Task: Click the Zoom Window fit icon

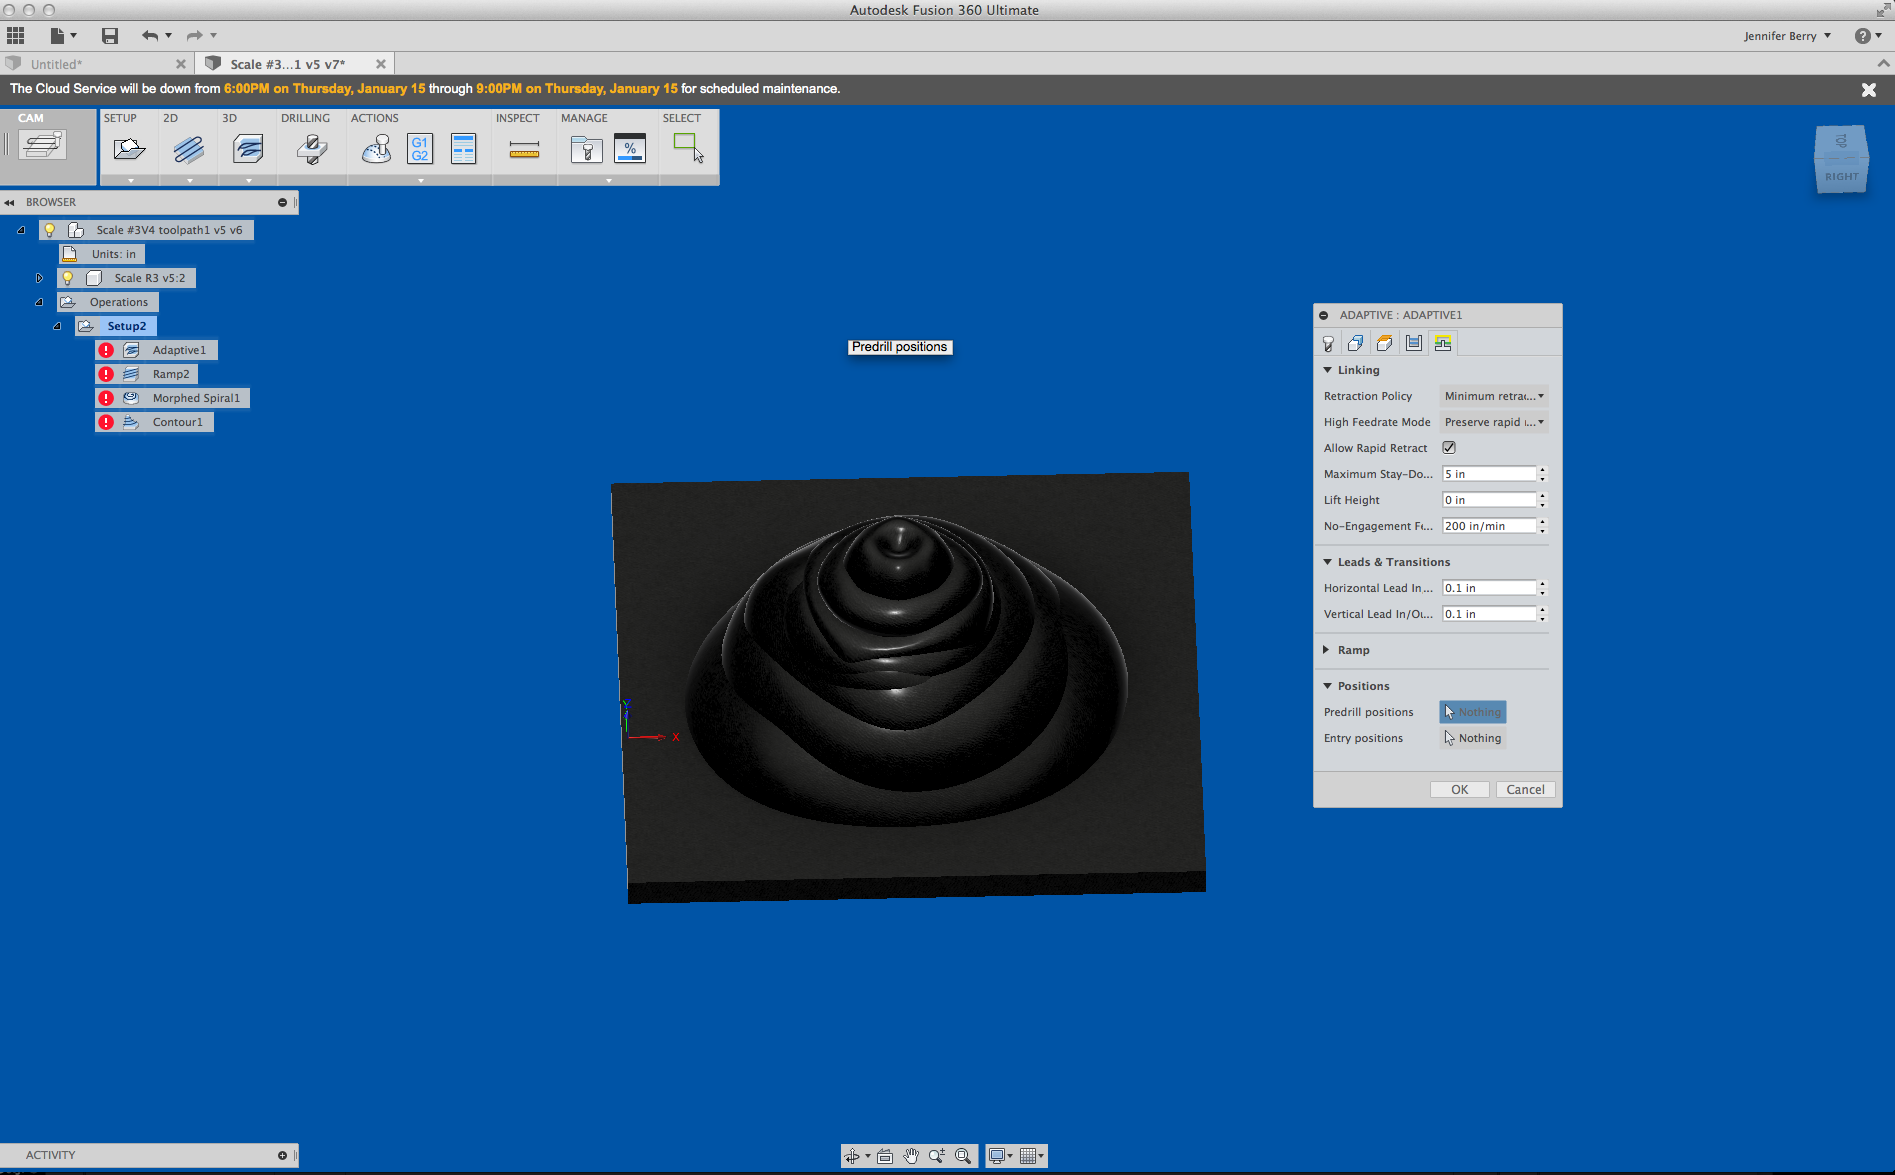Action: pyautogui.click(x=963, y=1156)
